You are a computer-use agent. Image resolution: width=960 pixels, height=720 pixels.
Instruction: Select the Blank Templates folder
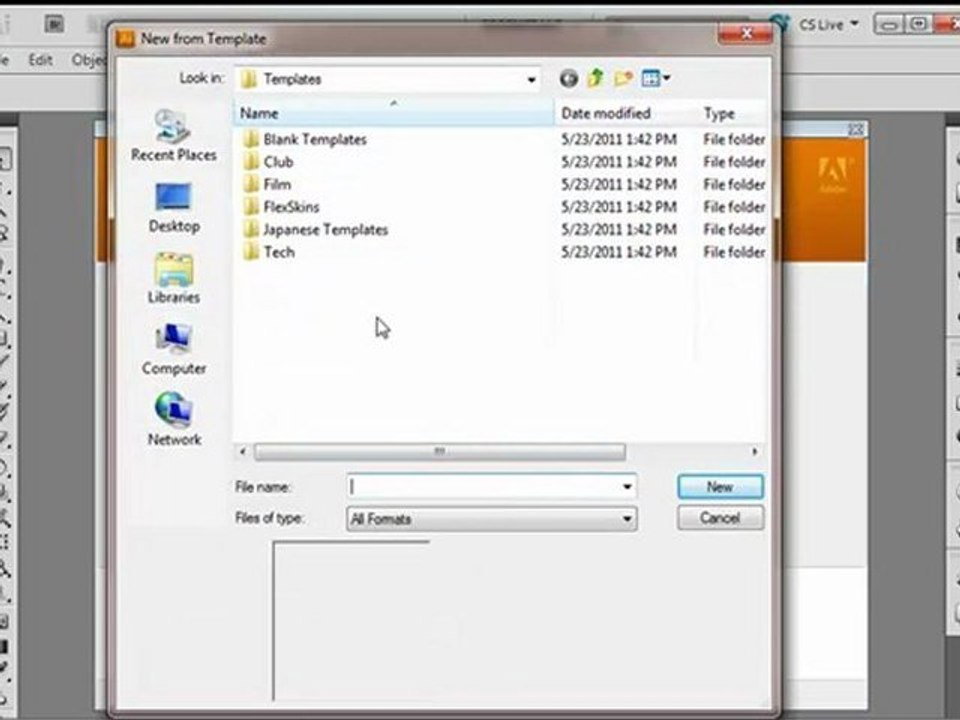pos(315,140)
